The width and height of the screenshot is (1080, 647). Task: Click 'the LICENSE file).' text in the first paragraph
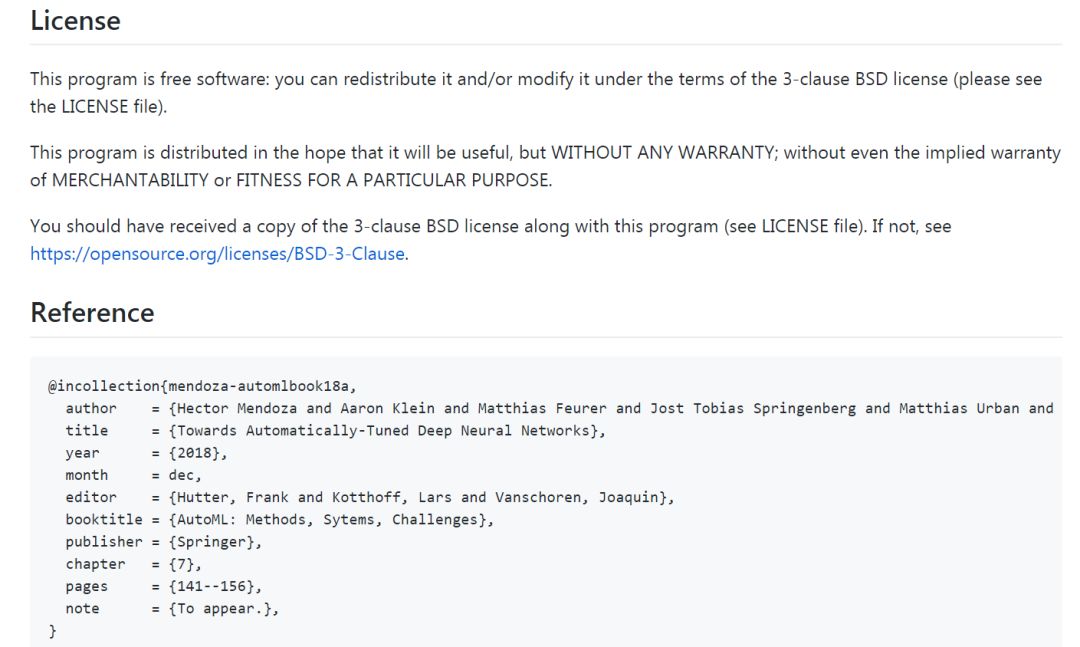[x=98, y=106]
